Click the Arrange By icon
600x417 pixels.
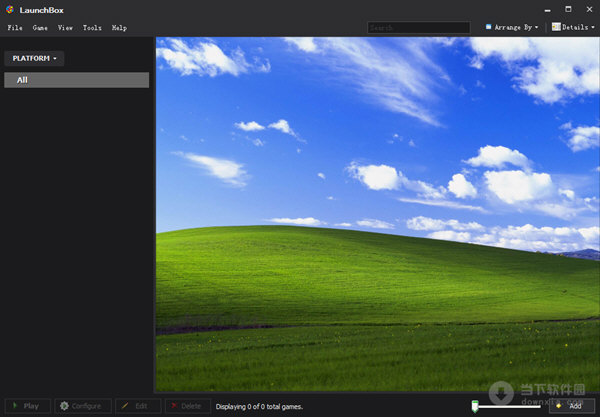point(489,27)
